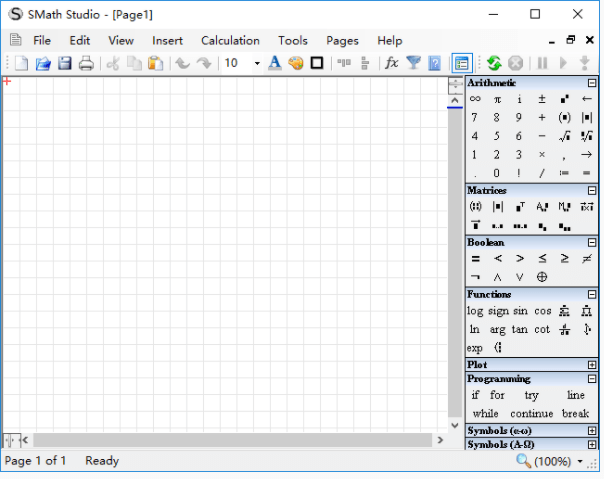Save the document with the floppy disk icon
Screen dimensions: 604x479
65,63
